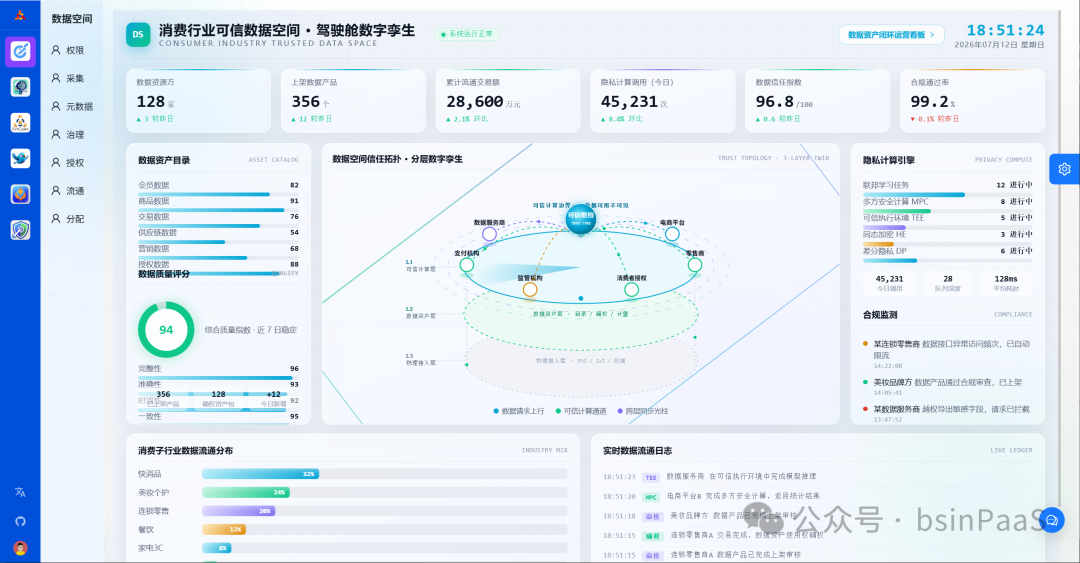The image size is (1080, 563).
Task: Open the 隐私计算调用 45,231 stat card
Action: pyautogui.click(x=663, y=101)
